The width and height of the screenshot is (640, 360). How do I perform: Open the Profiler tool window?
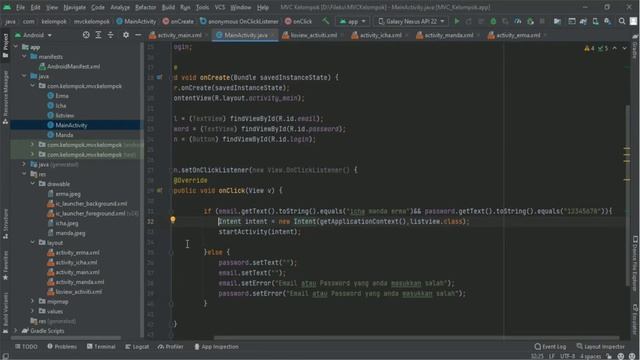[x=170, y=347]
